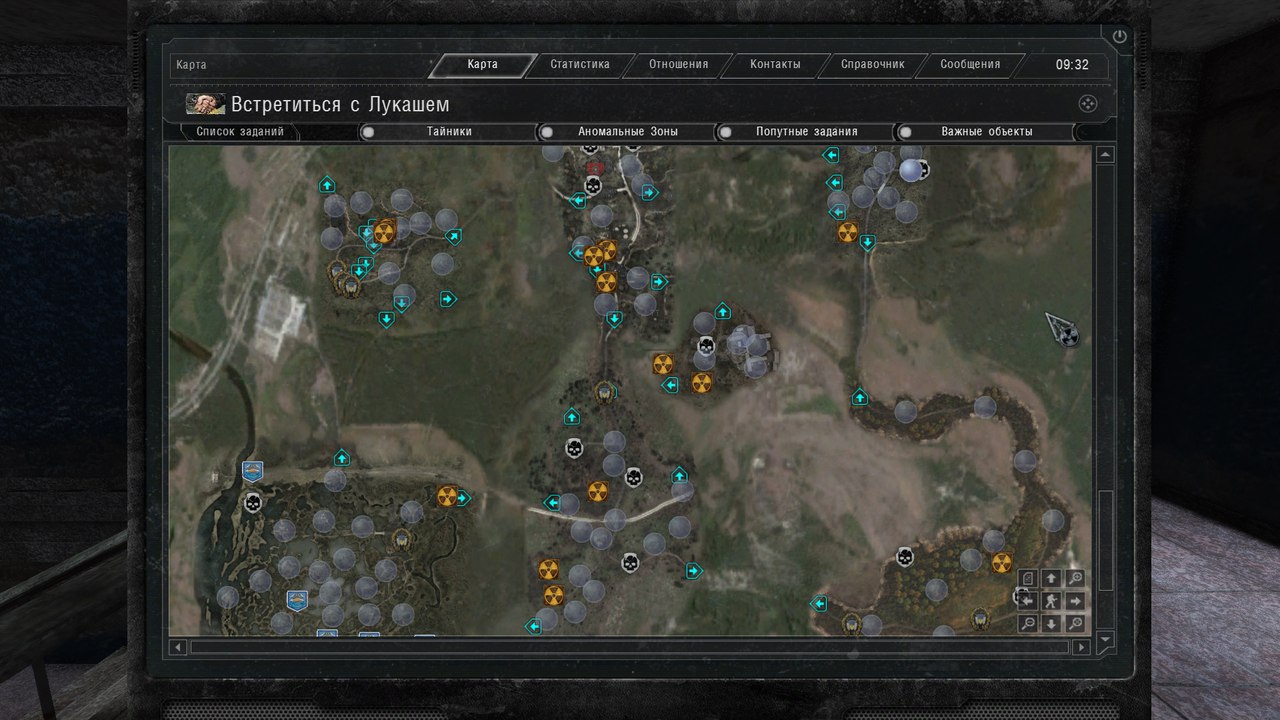Image resolution: width=1280 pixels, height=720 pixels.
Task: Open Список заданий task list
Action: [x=240, y=131]
